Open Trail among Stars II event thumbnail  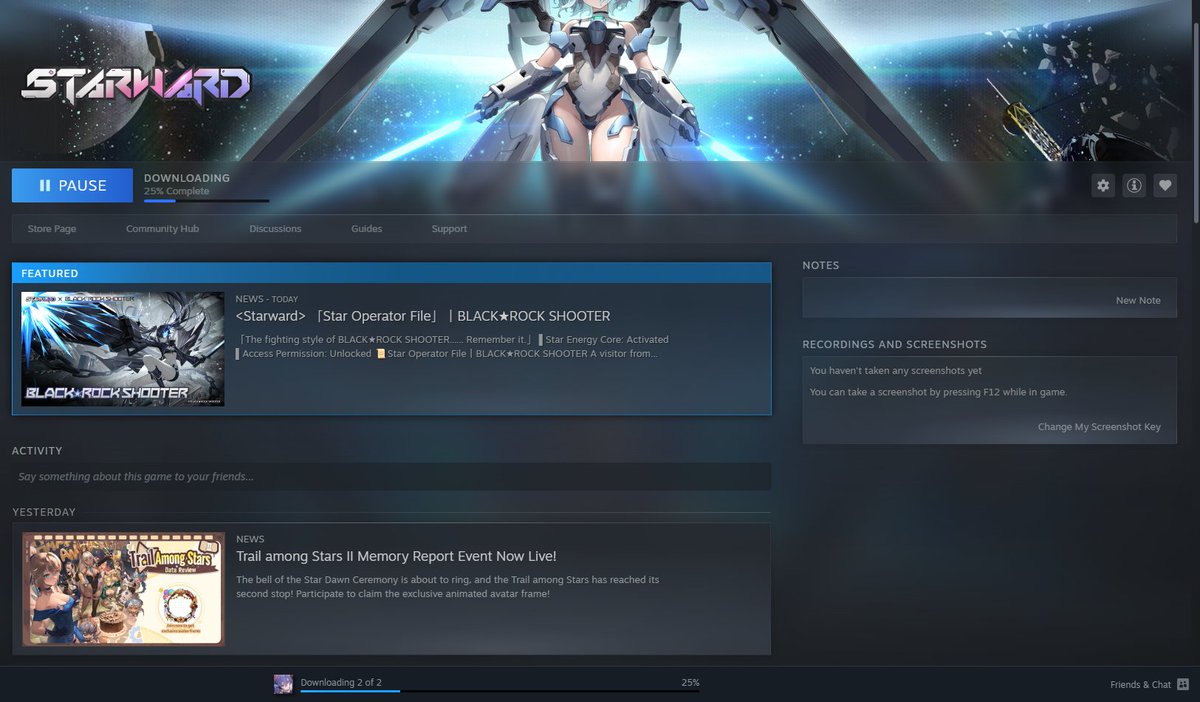pyautogui.click(x=124, y=589)
